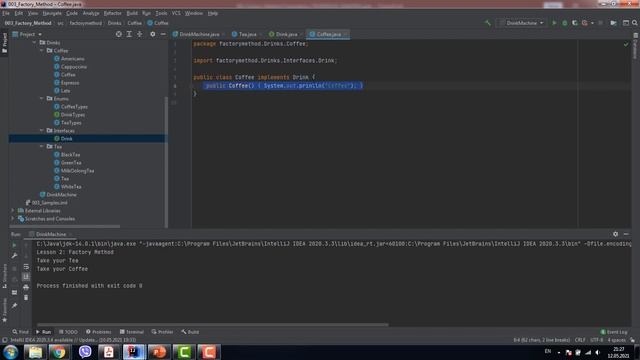Toggle scroll to end in Run console
Viewport: 640px width, 360px height.
[x=26, y=277]
